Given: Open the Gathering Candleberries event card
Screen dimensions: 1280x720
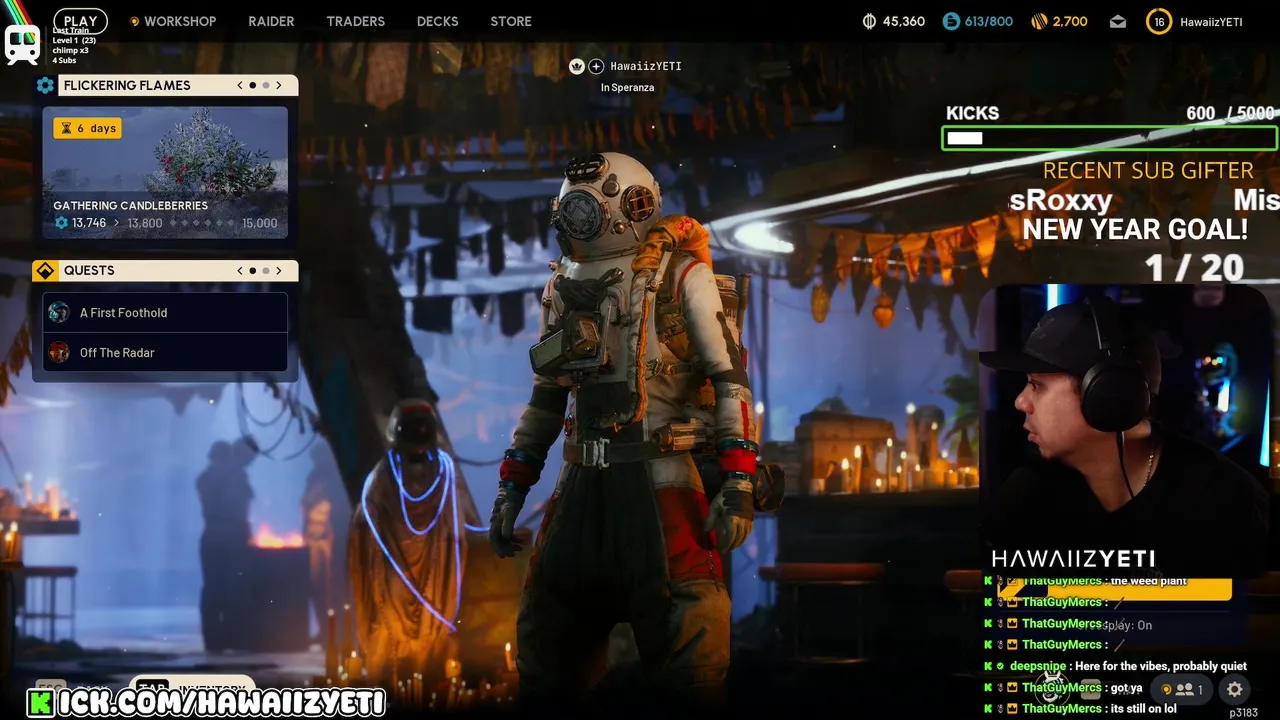Looking at the screenshot, I should point(165,172).
